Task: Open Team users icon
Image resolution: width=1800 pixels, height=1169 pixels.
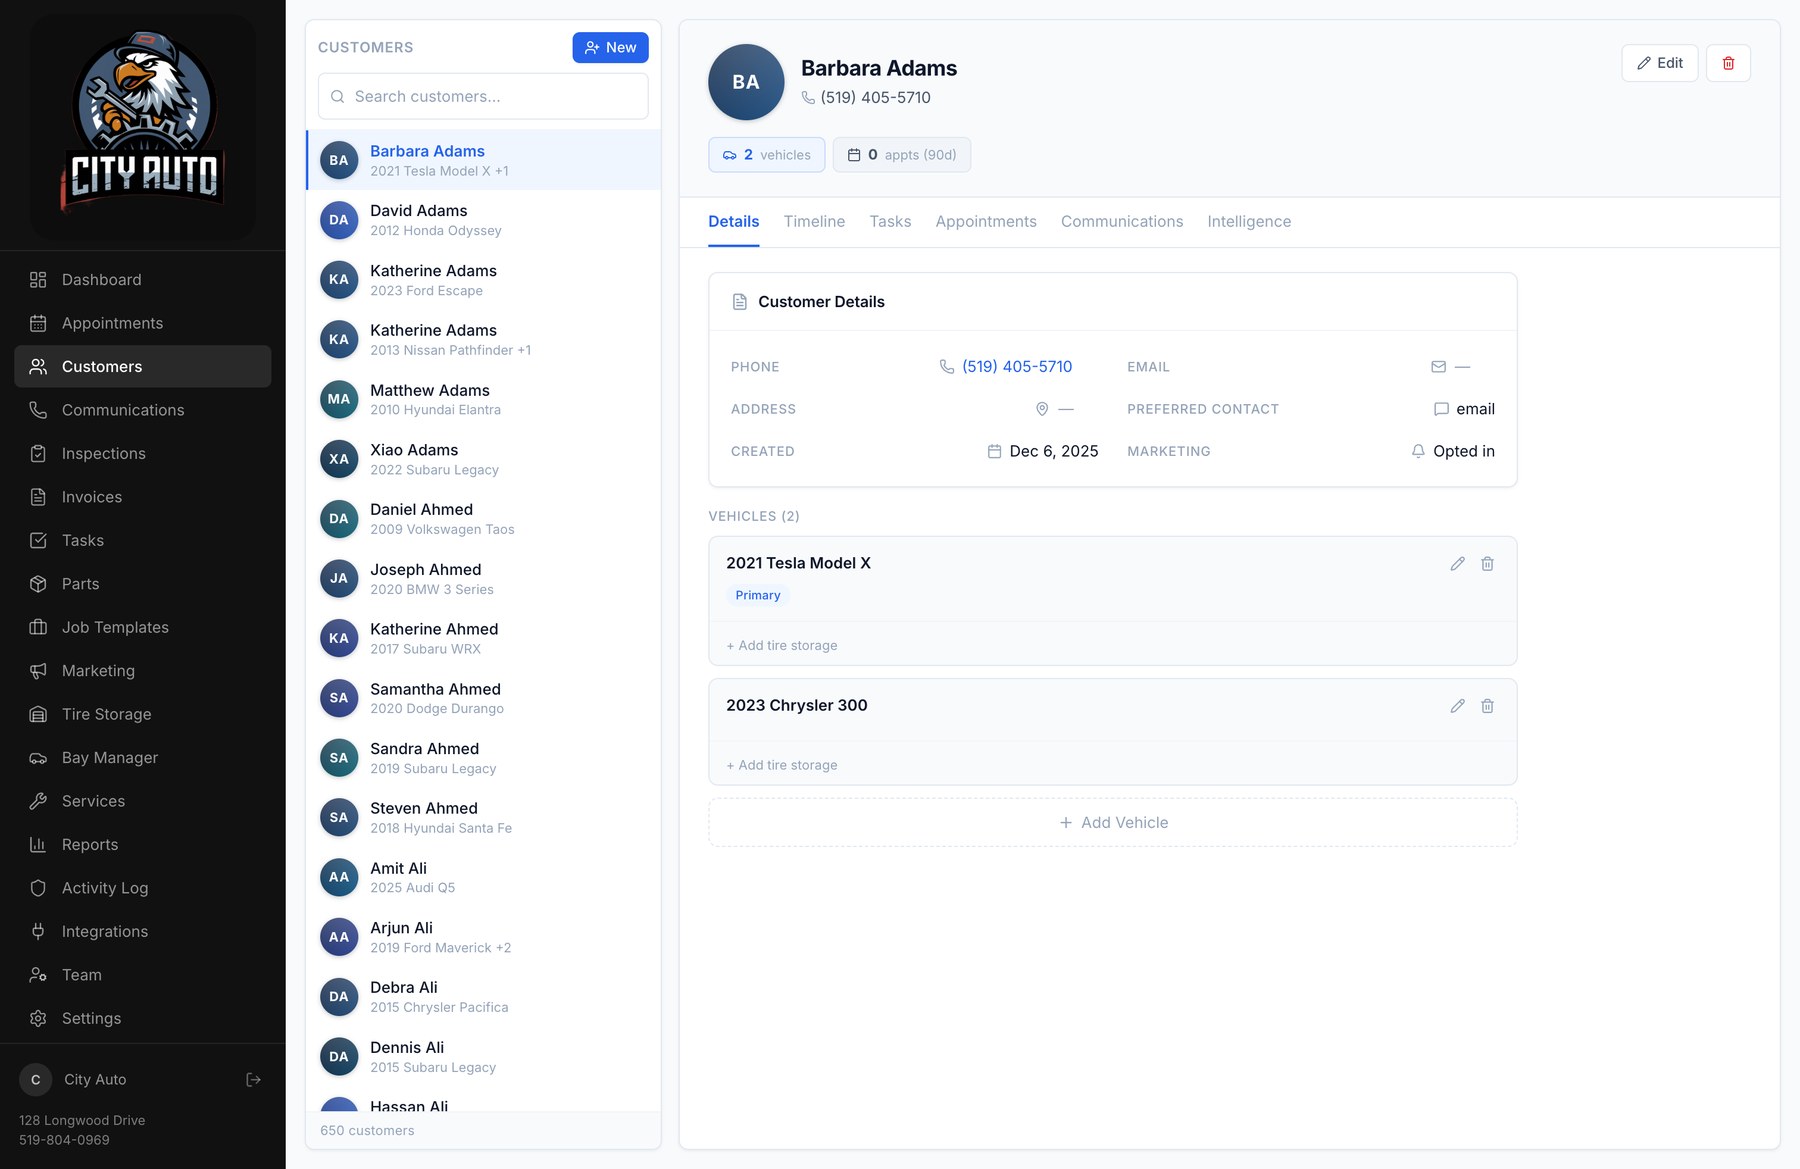Action: coord(38,975)
